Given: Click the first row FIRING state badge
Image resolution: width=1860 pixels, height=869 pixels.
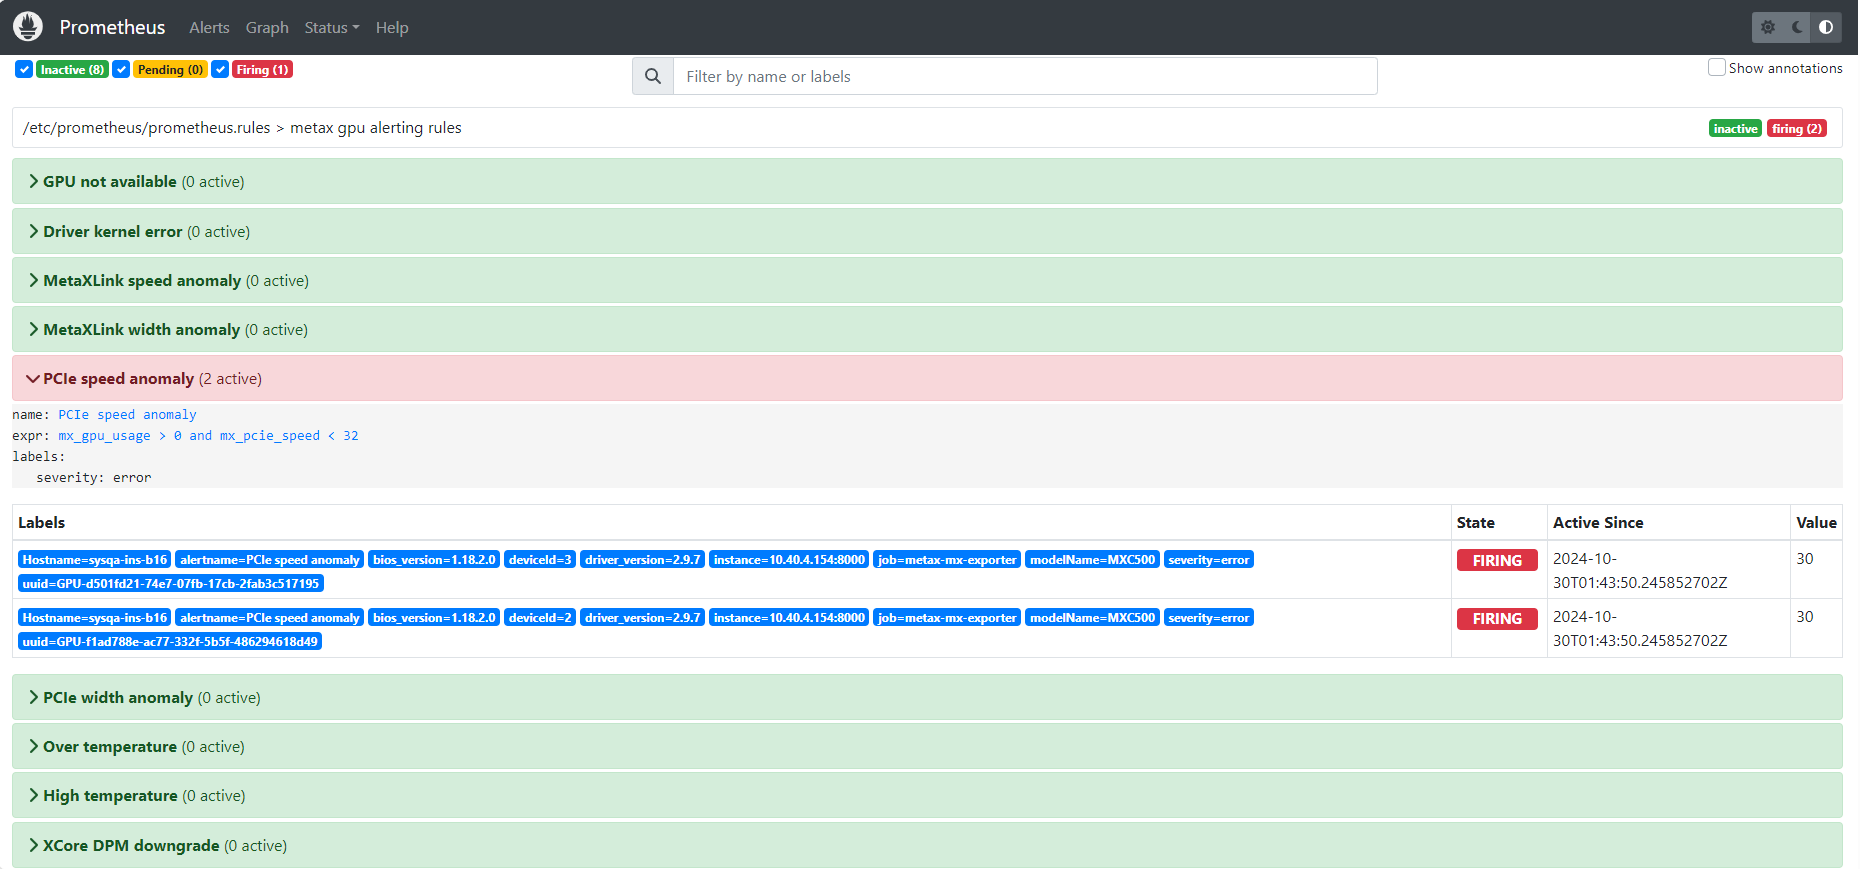Looking at the screenshot, I should [1496, 561].
